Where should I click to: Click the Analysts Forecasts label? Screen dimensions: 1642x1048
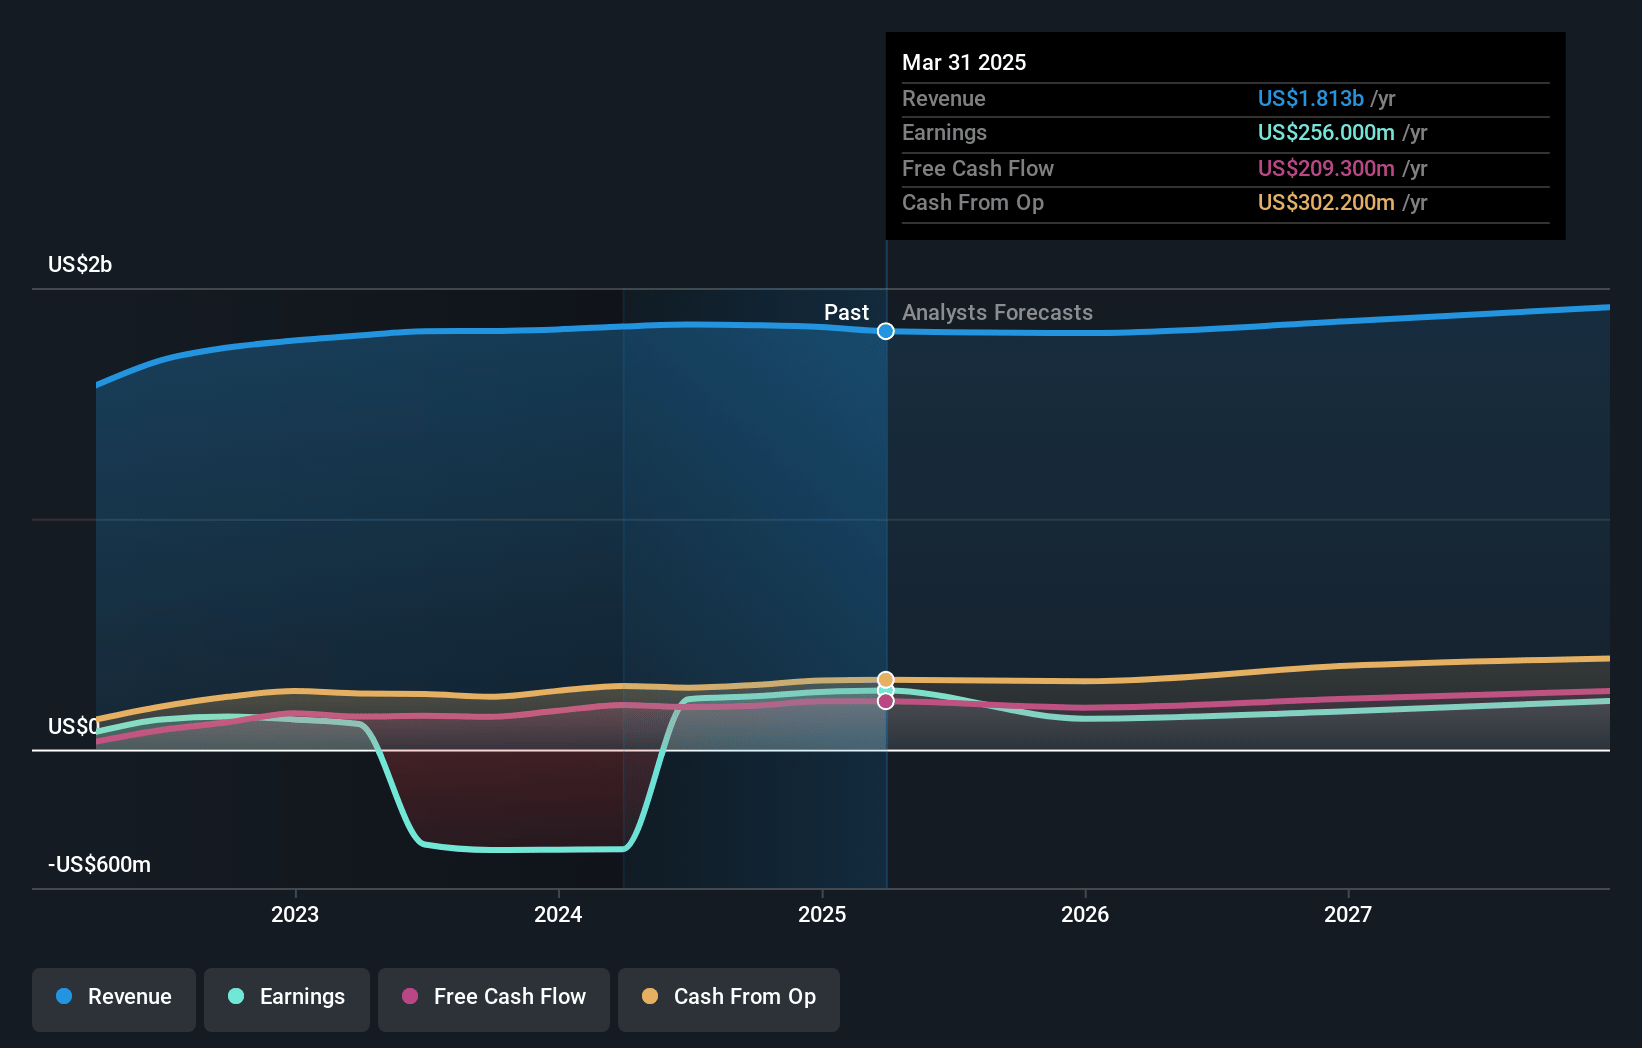pos(997,312)
